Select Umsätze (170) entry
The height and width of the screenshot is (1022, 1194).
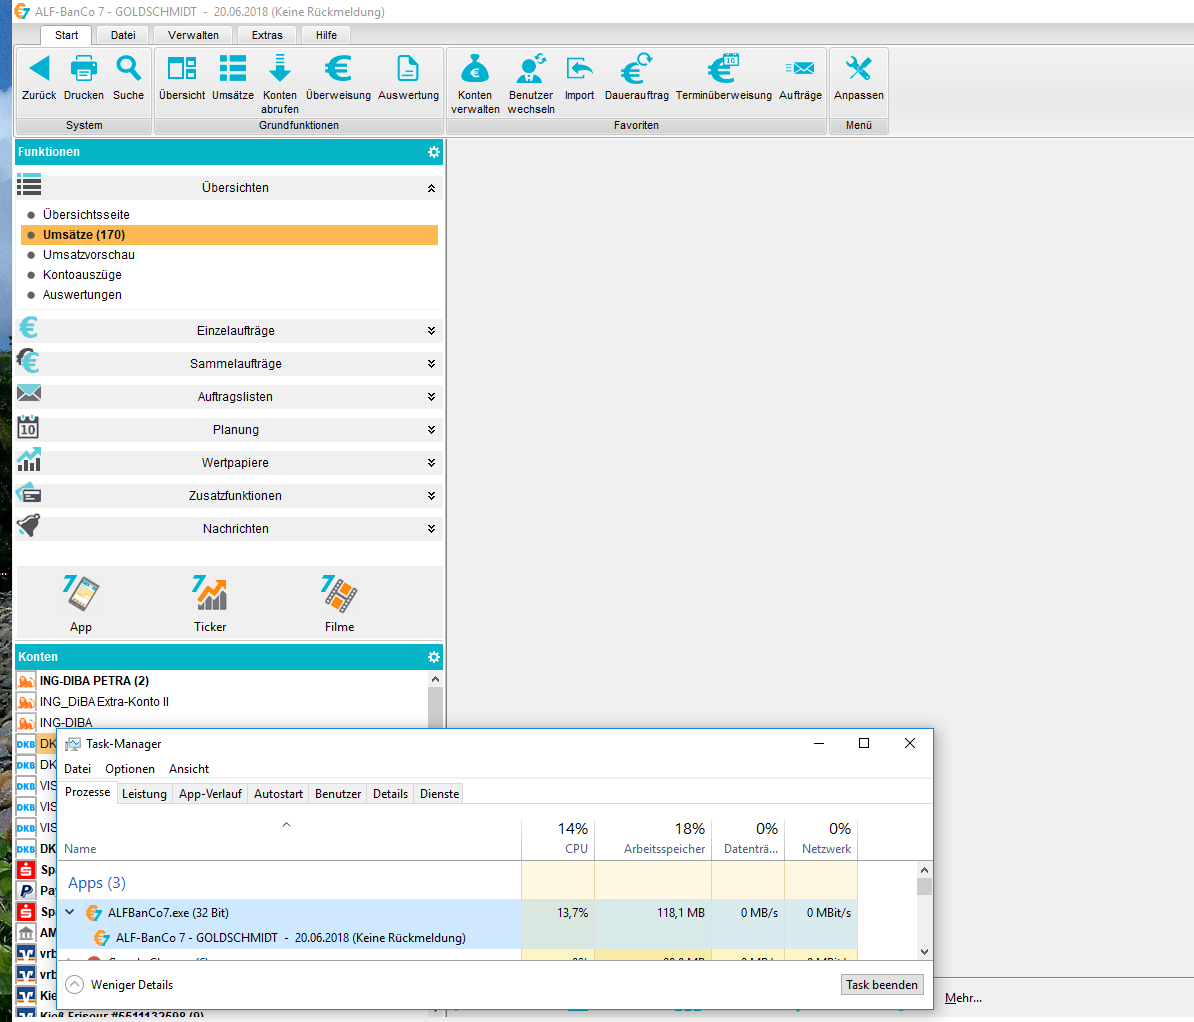(x=229, y=235)
